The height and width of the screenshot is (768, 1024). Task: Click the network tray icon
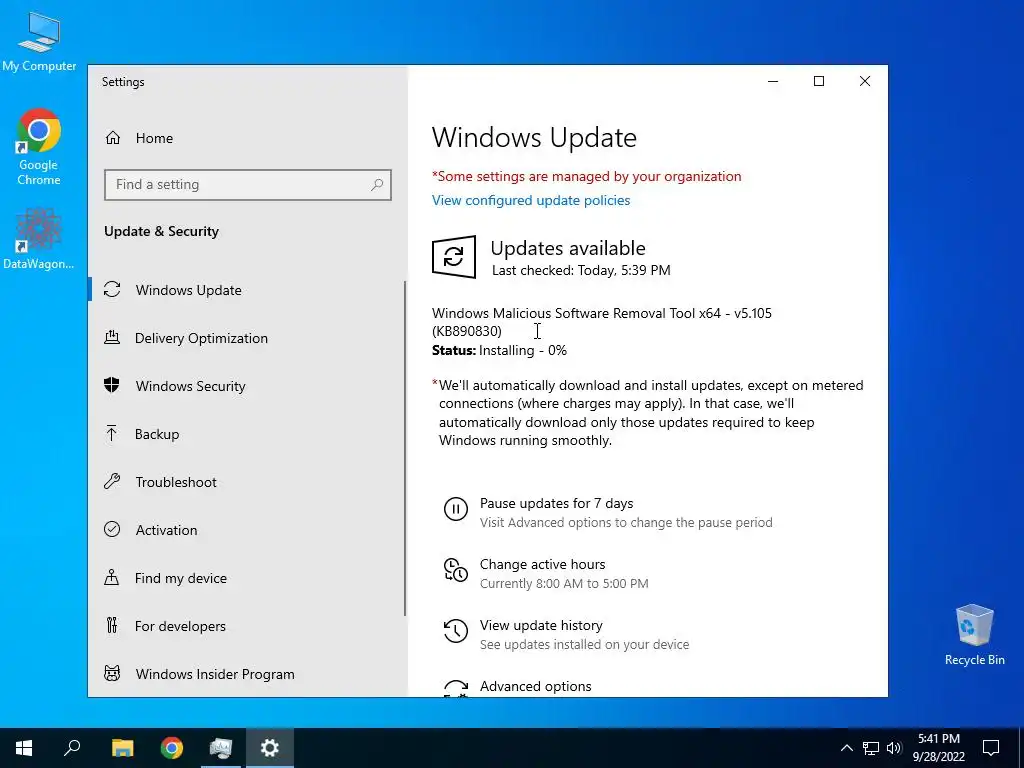[x=871, y=748]
